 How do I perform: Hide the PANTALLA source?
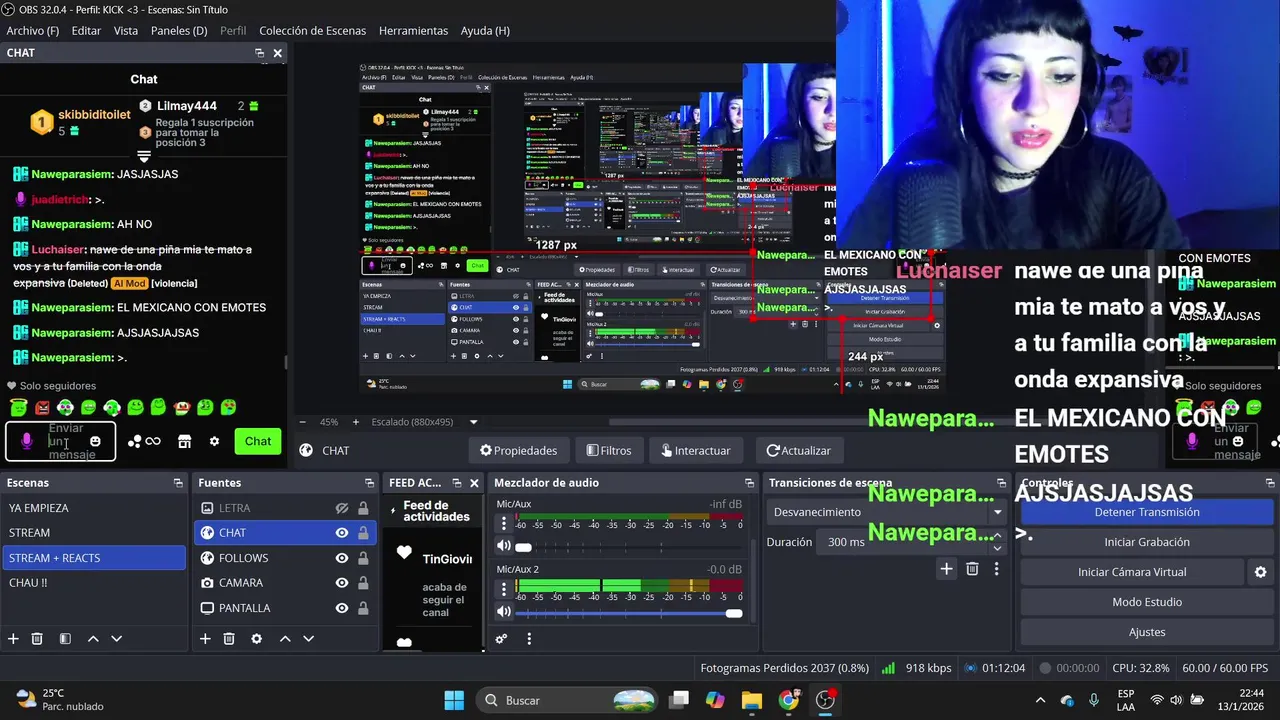click(341, 608)
